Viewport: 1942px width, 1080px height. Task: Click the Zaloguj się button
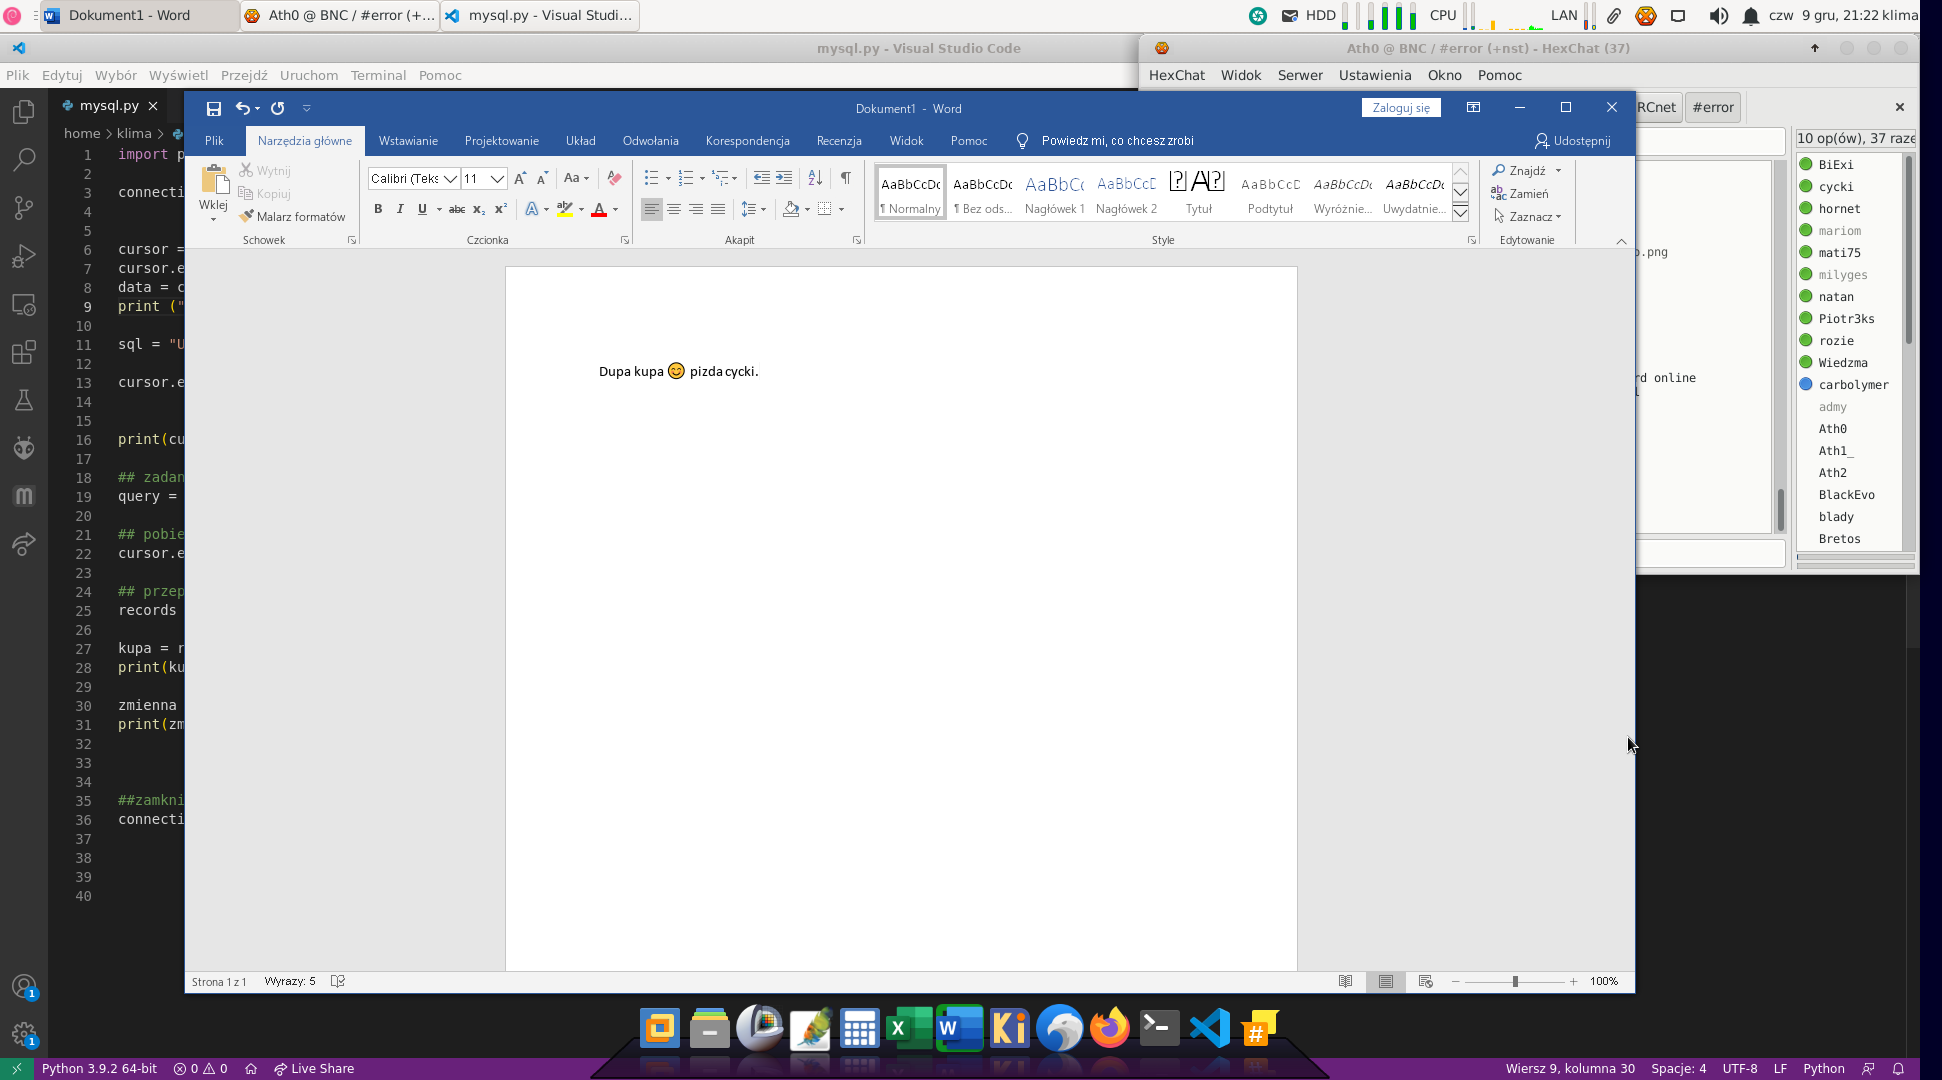click(x=1400, y=107)
